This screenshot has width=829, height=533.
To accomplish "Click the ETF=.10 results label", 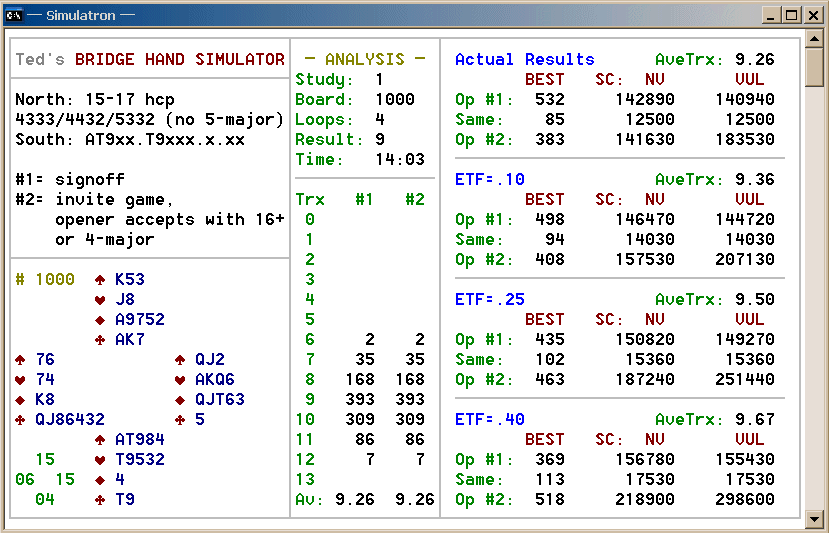I will 489,180.
